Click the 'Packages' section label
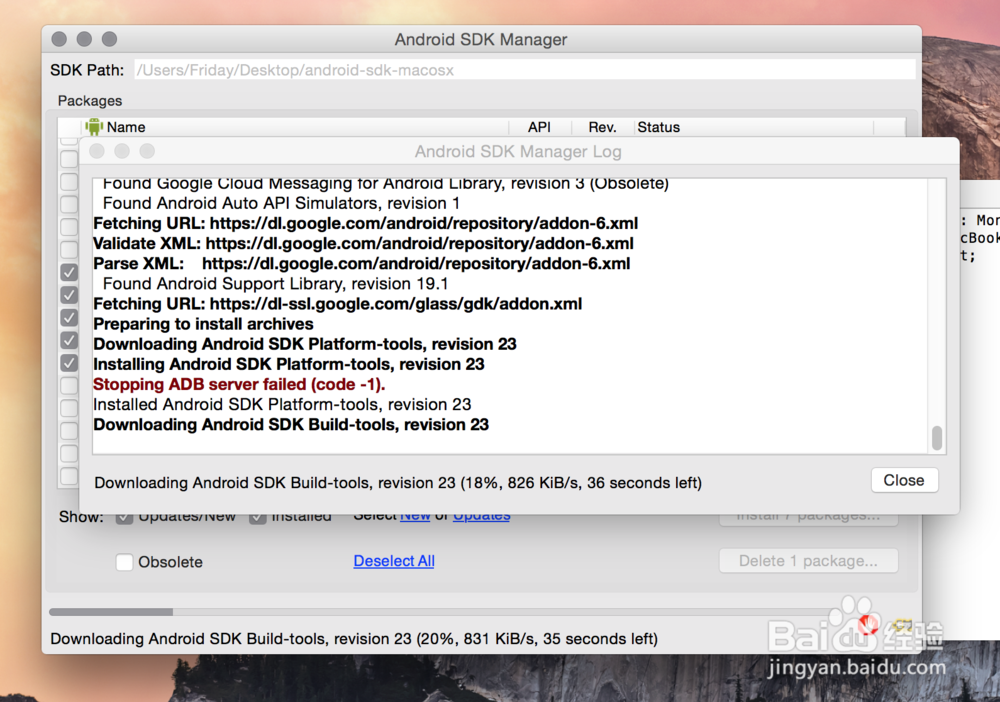The height and width of the screenshot is (702, 1000). coord(90,101)
